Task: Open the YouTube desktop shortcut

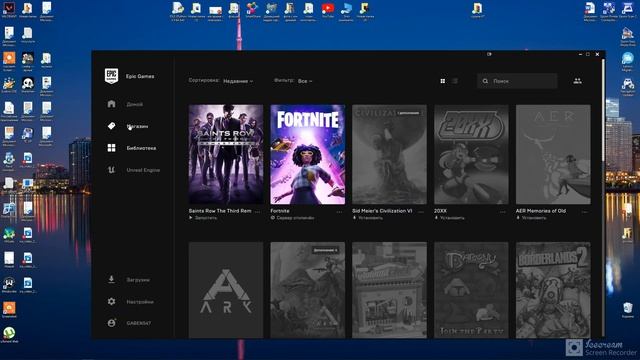Action: [328, 11]
